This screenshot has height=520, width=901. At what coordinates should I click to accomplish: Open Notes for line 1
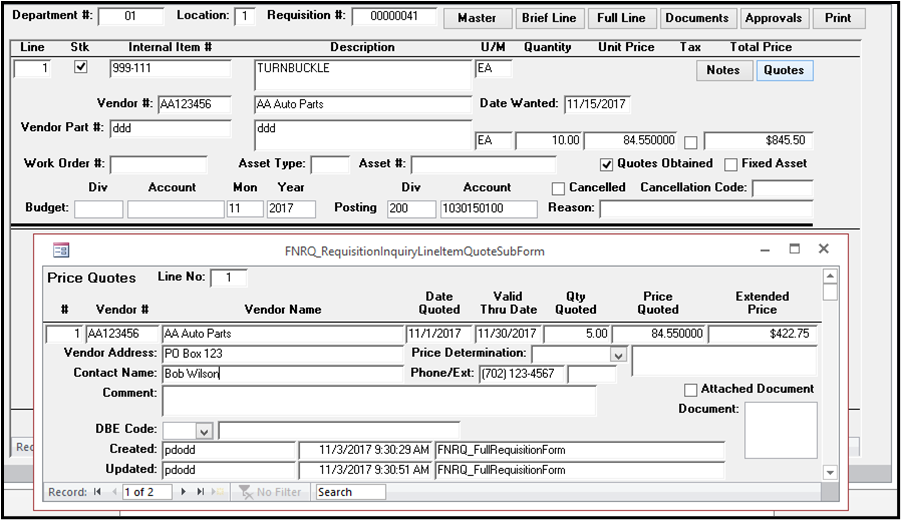click(x=723, y=70)
